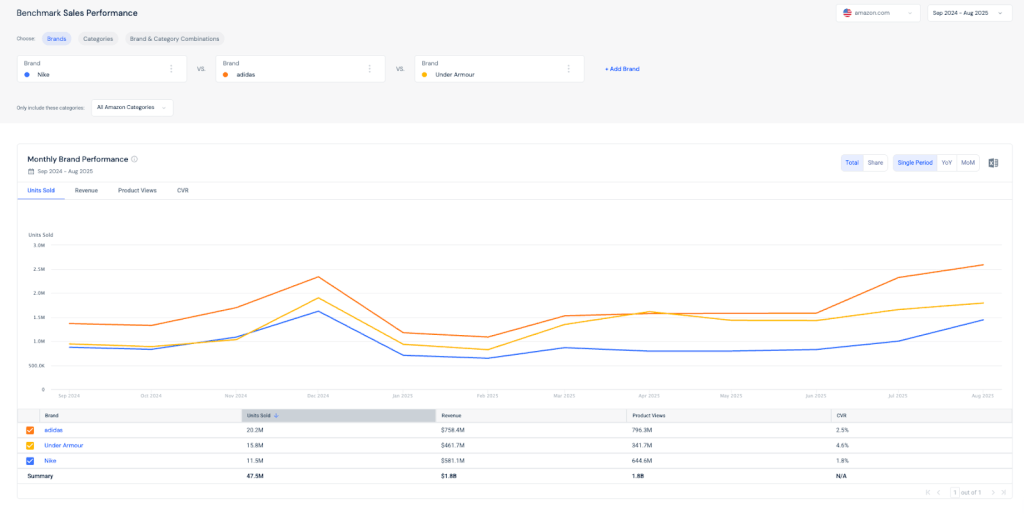Click the info icon beside Monthly Brand Performance
Image resolution: width=1024 pixels, height=515 pixels.
[135, 159]
